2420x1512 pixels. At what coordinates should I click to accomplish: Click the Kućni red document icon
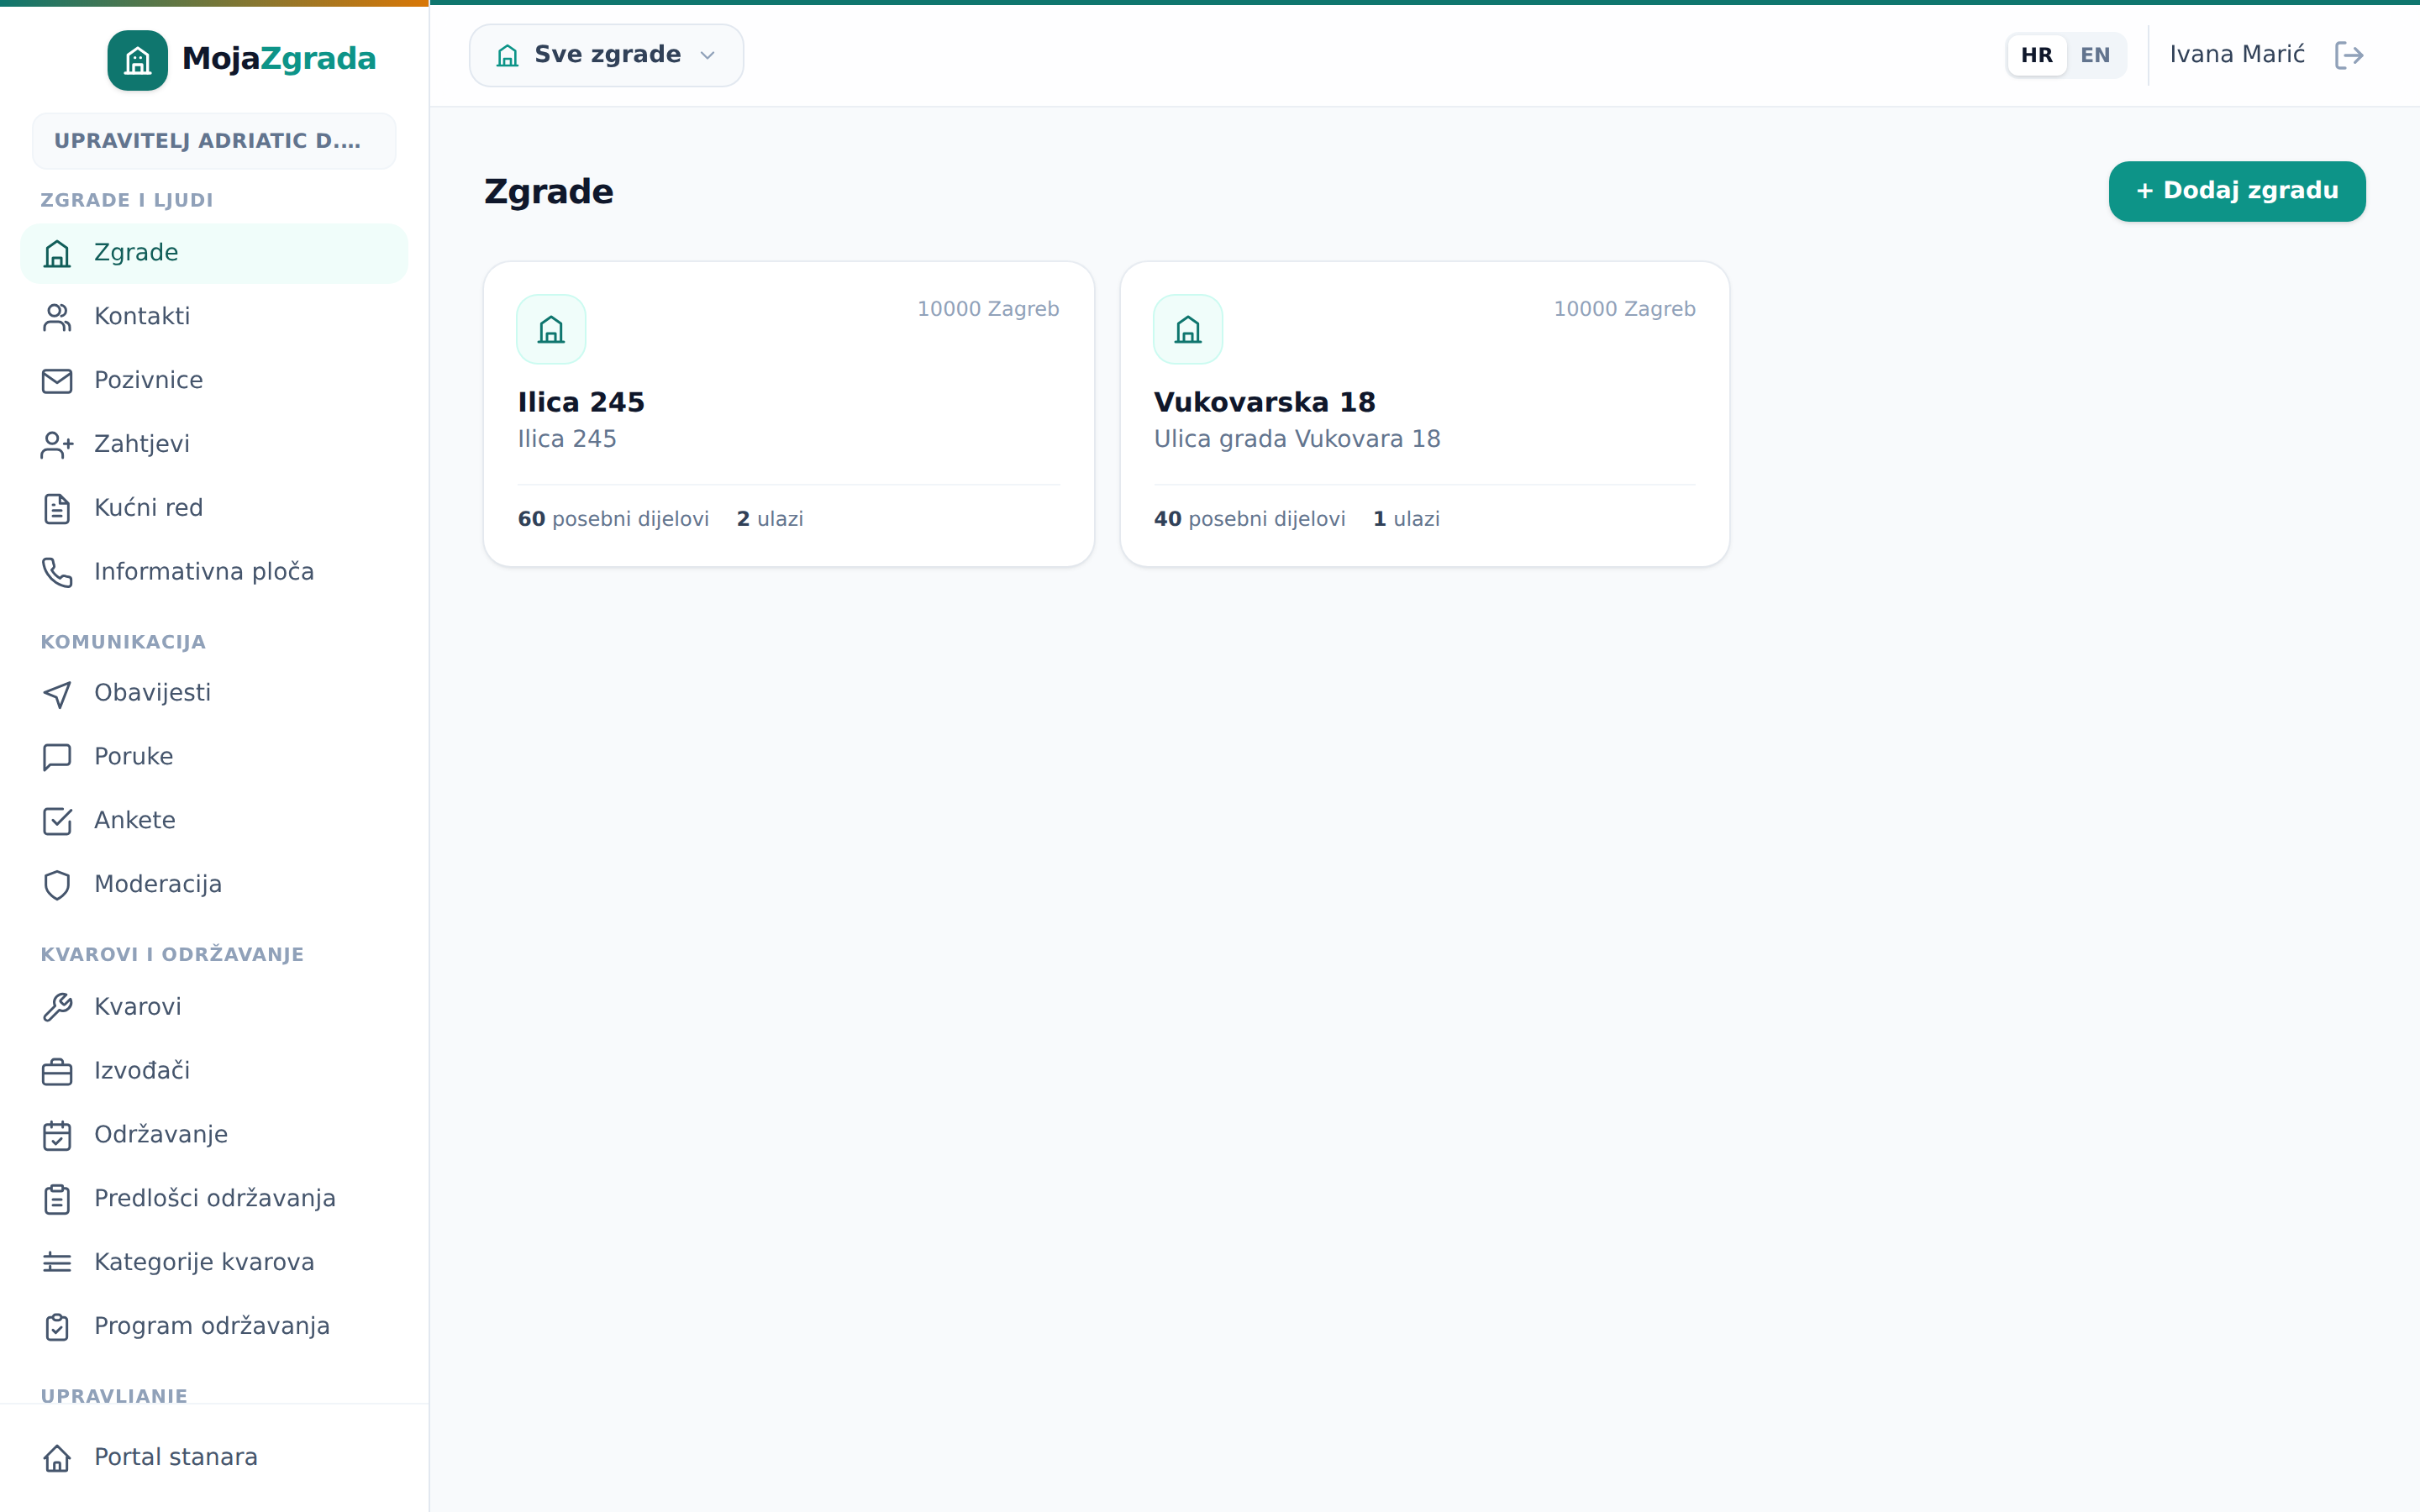(57, 509)
